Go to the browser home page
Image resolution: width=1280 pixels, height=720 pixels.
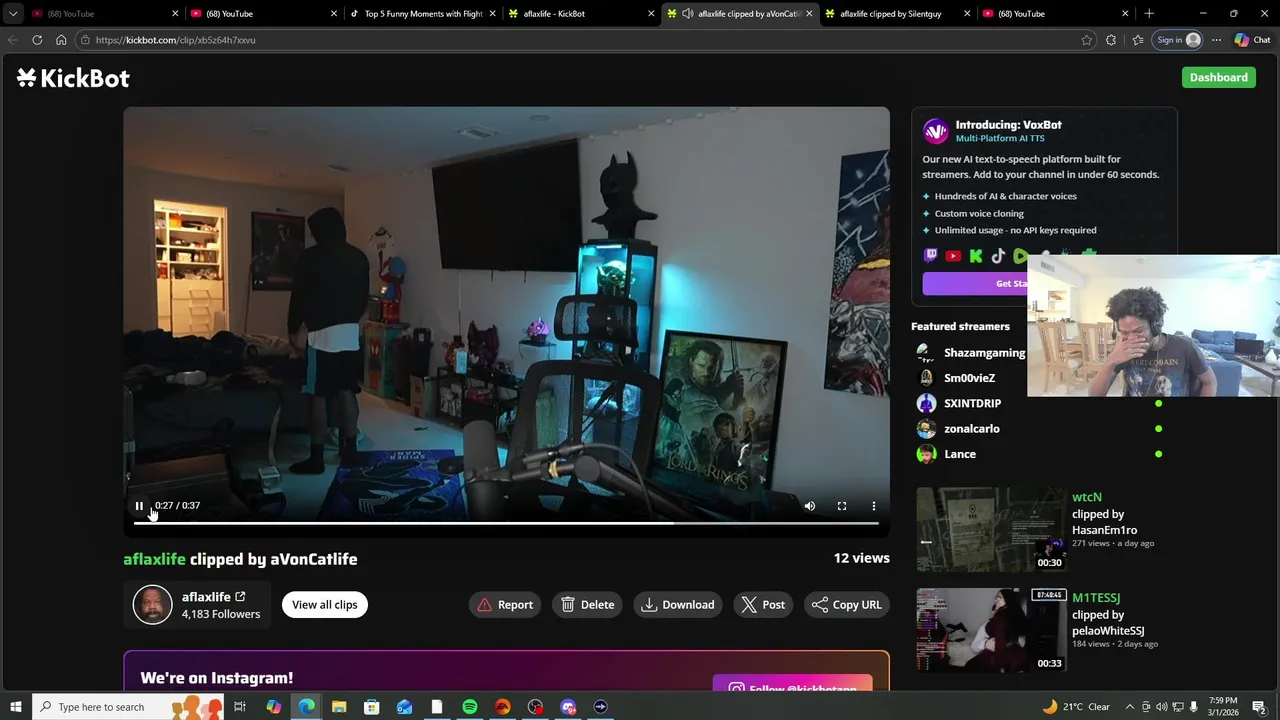point(61,40)
